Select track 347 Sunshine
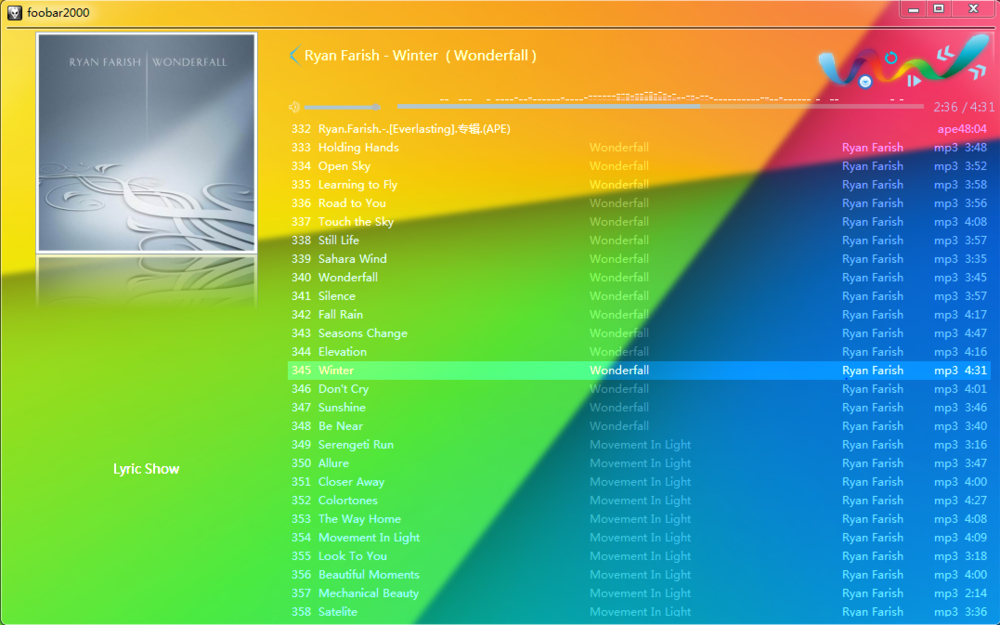Screen dimensions: 1000x625 [x=640, y=407]
